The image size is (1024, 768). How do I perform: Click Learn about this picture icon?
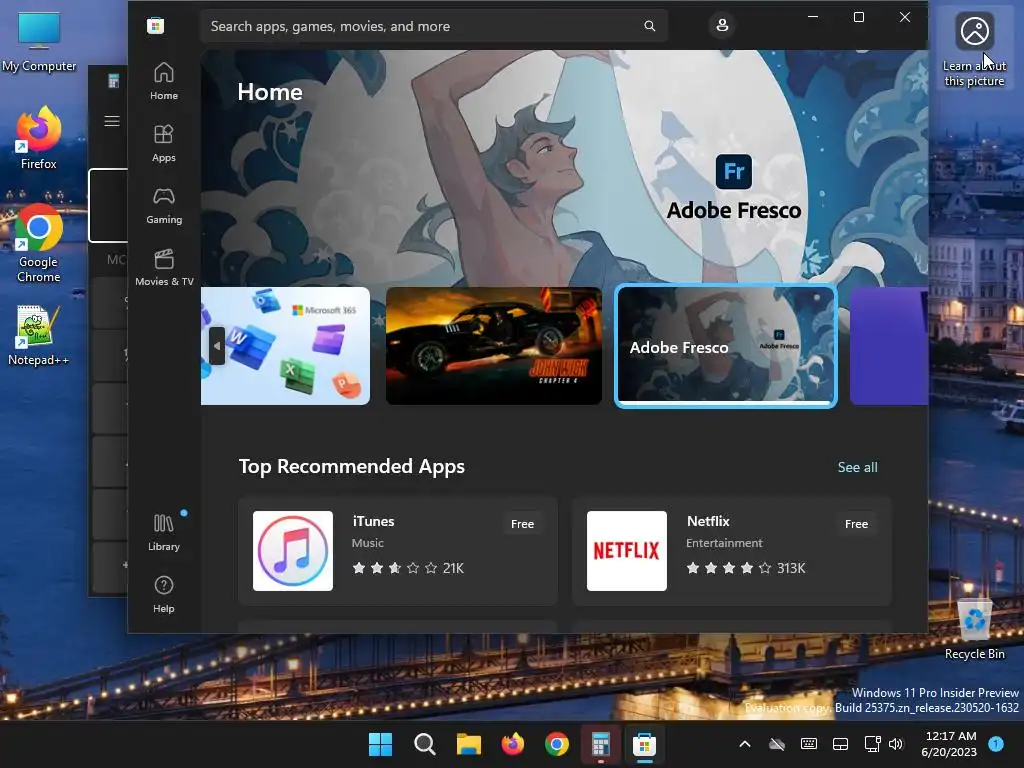coord(974,48)
